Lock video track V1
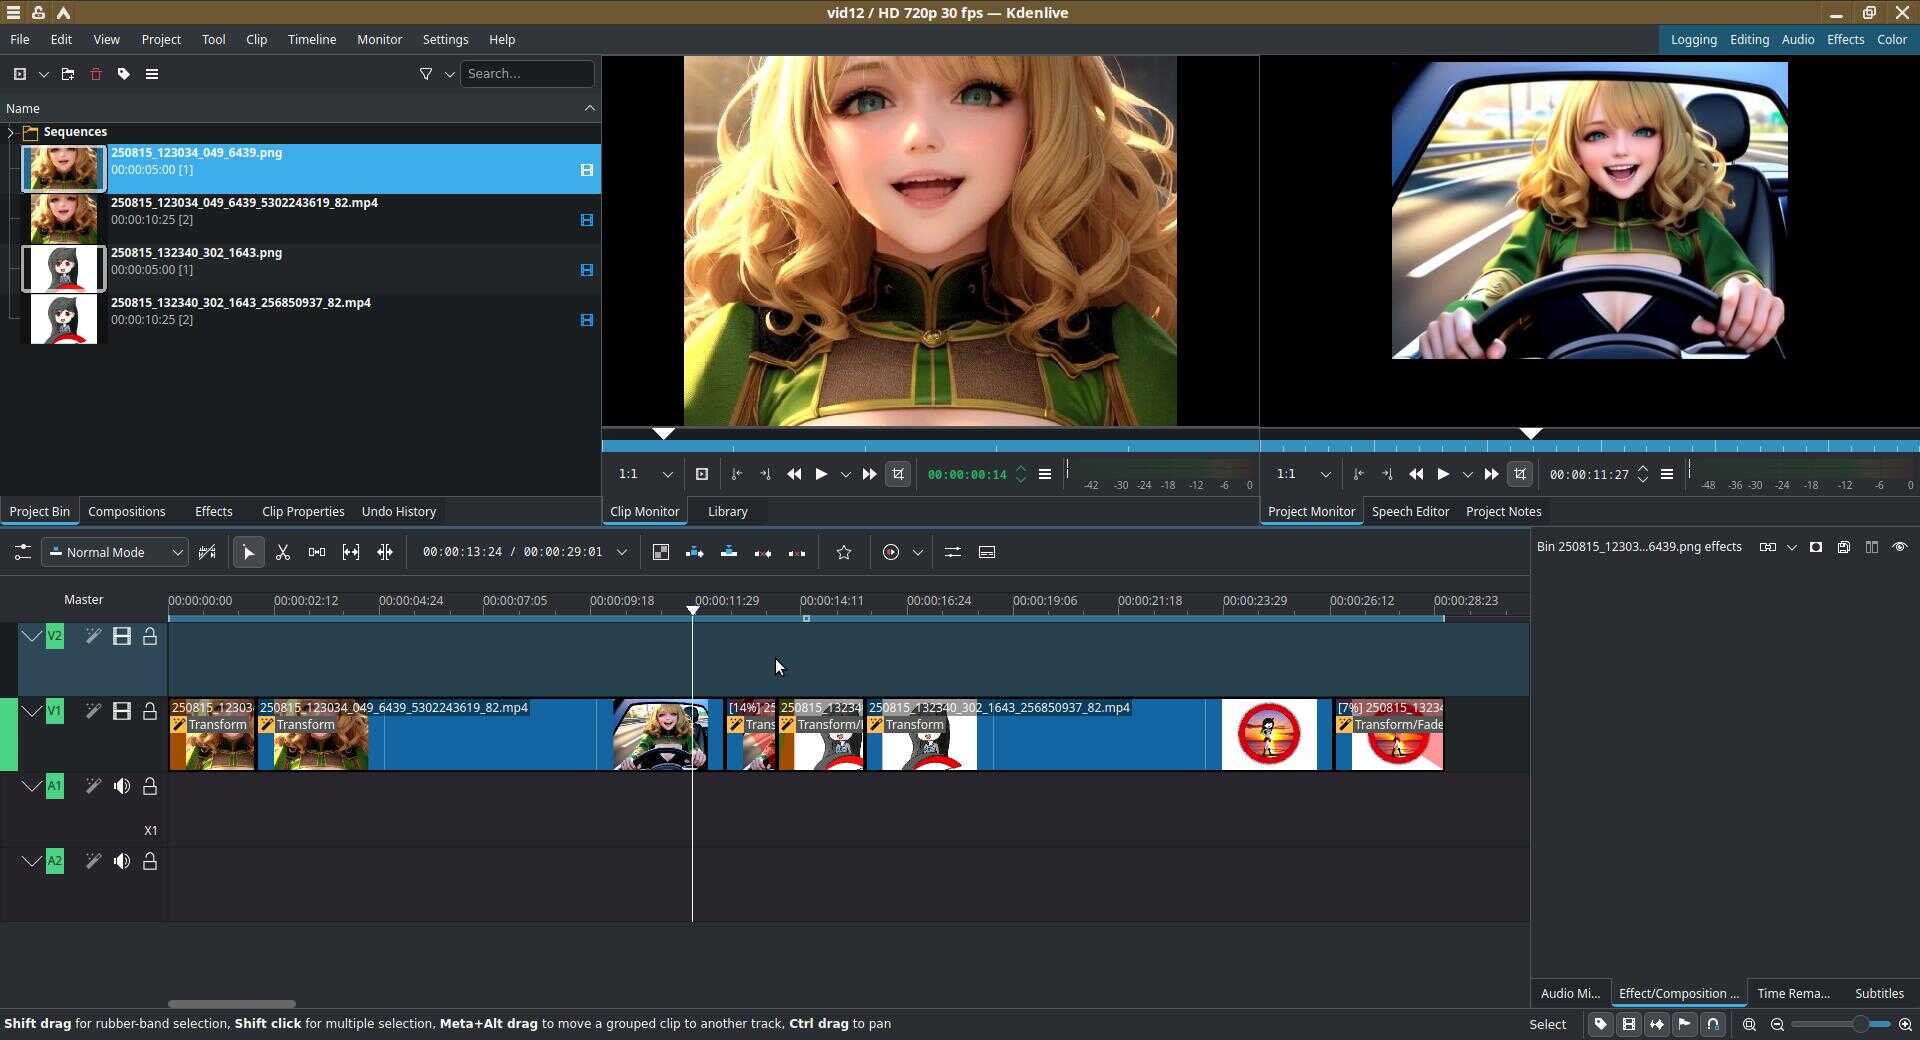Image resolution: width=1920 pixels, height=1040 pixels. point(150,711)
